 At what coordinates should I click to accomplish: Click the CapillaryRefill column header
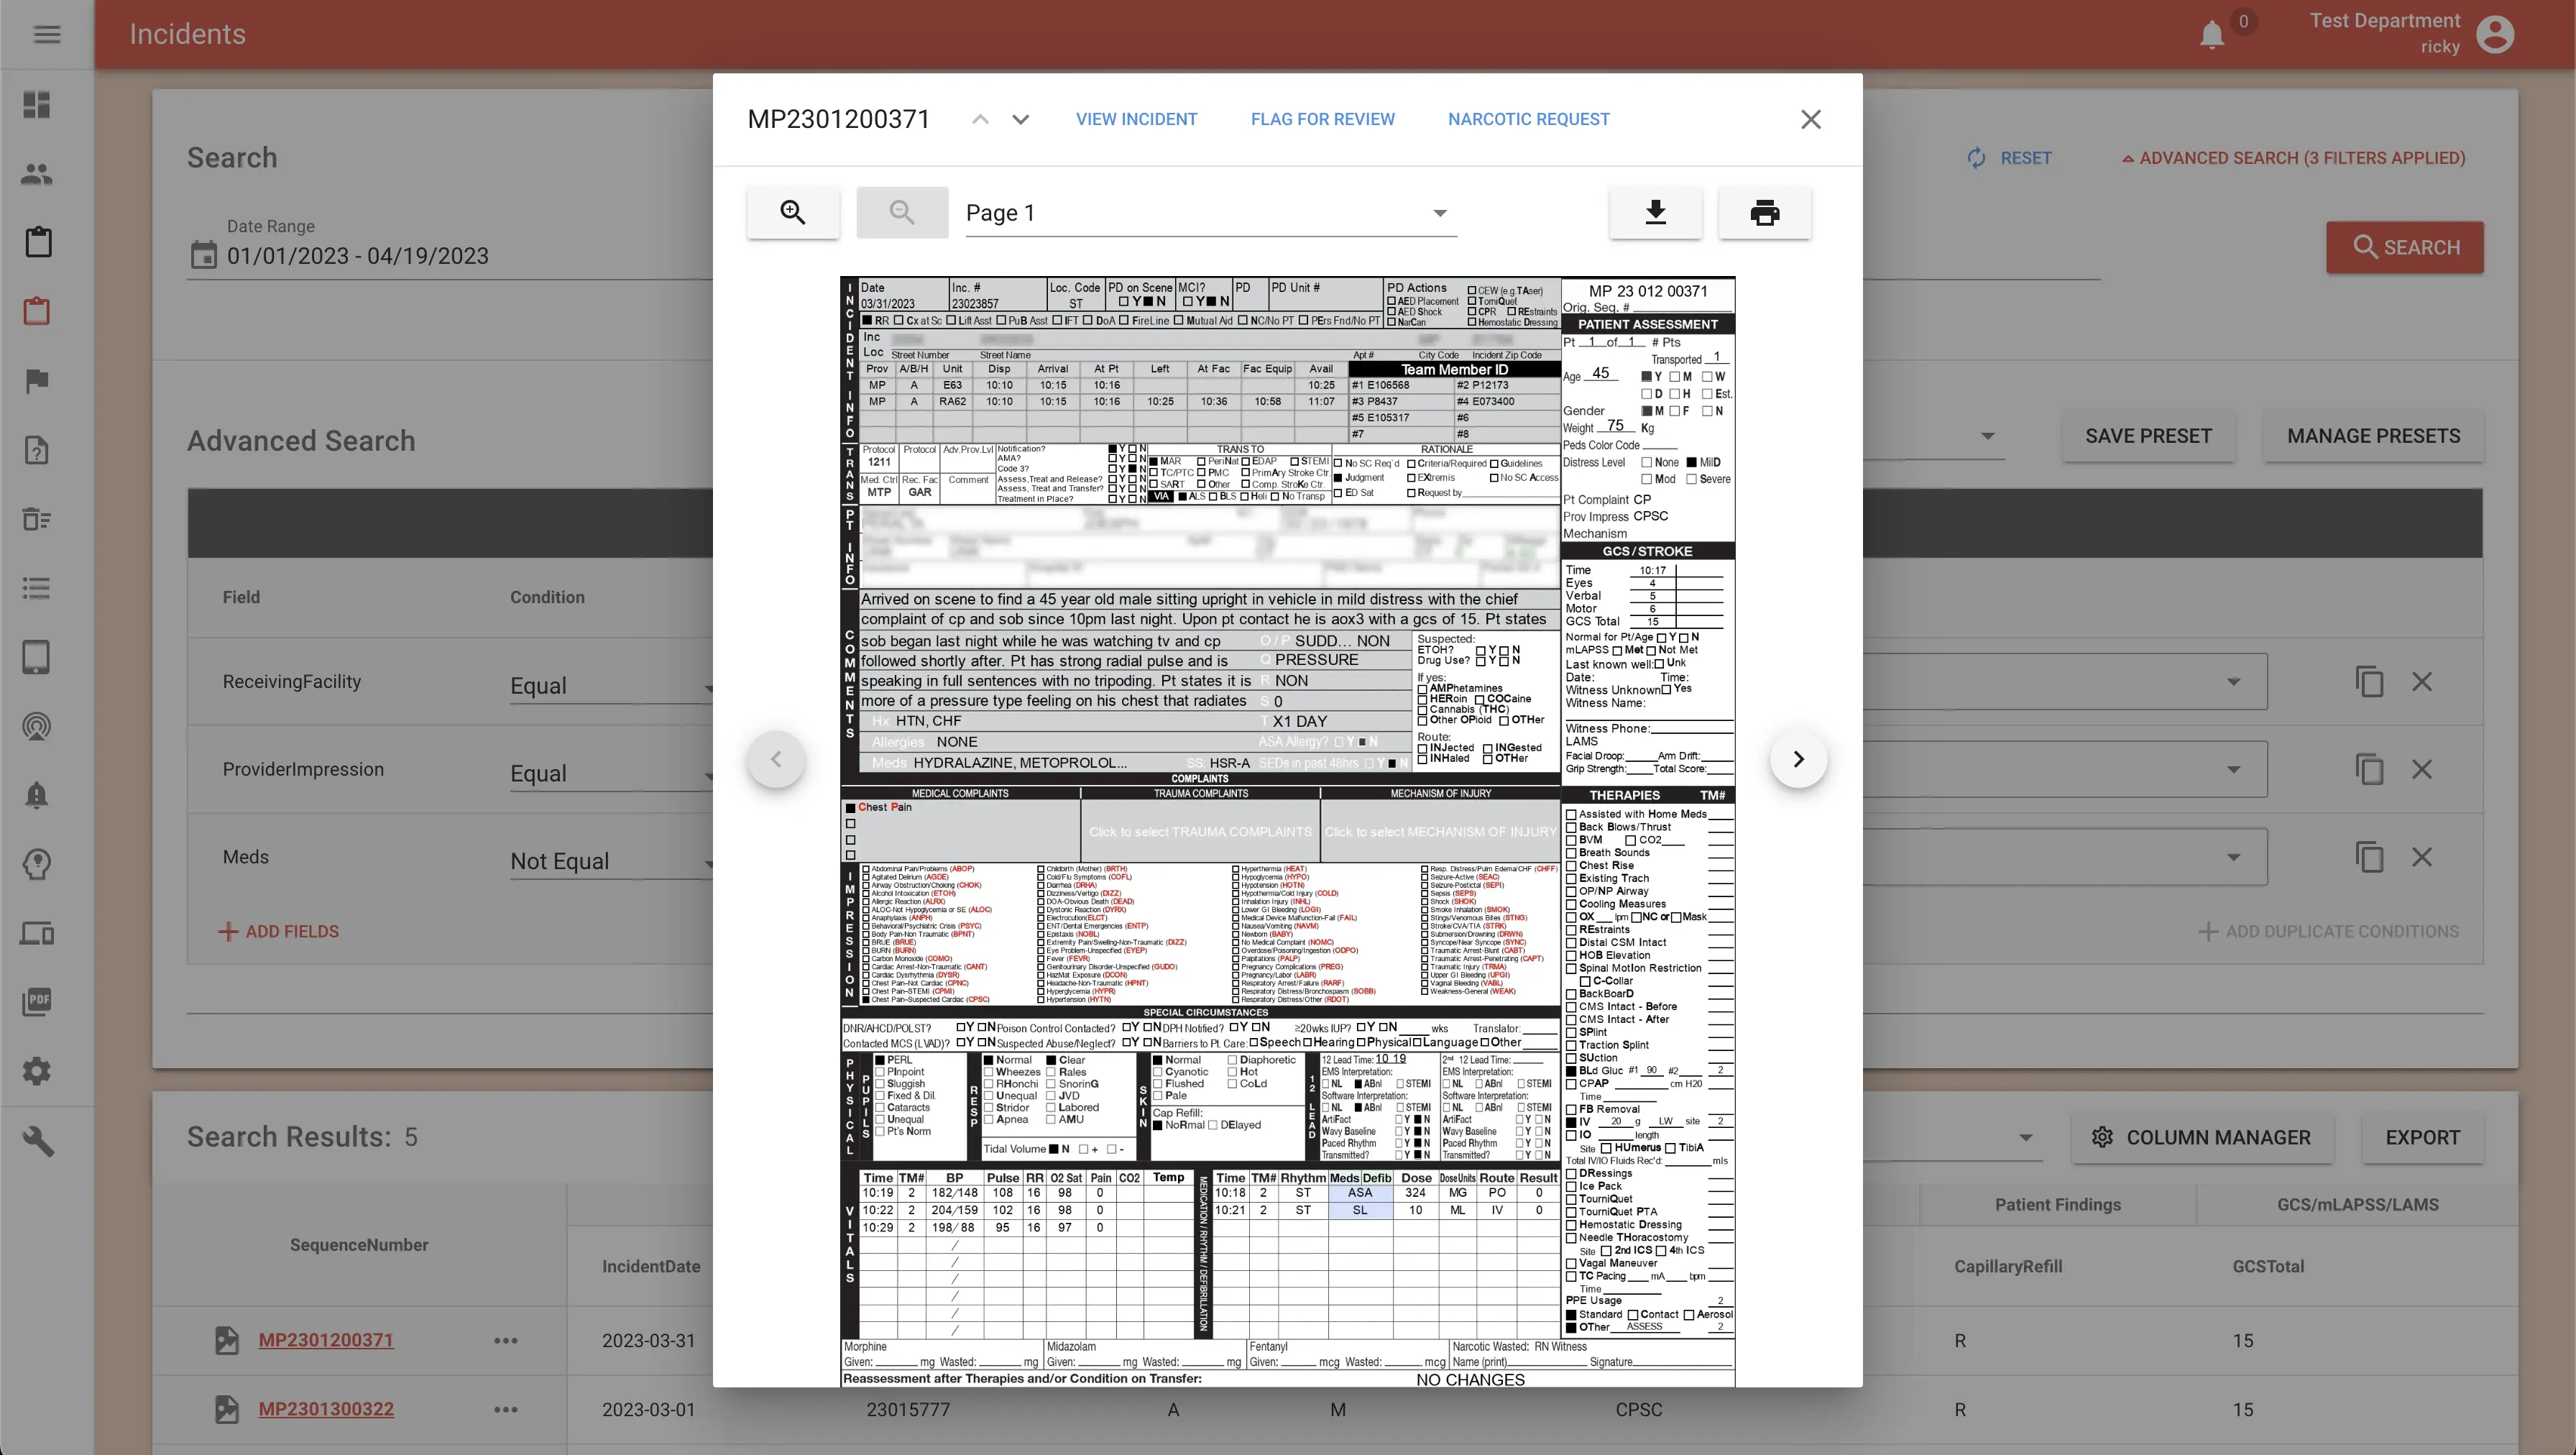pyautogui.click(x=2008, y=1266)
